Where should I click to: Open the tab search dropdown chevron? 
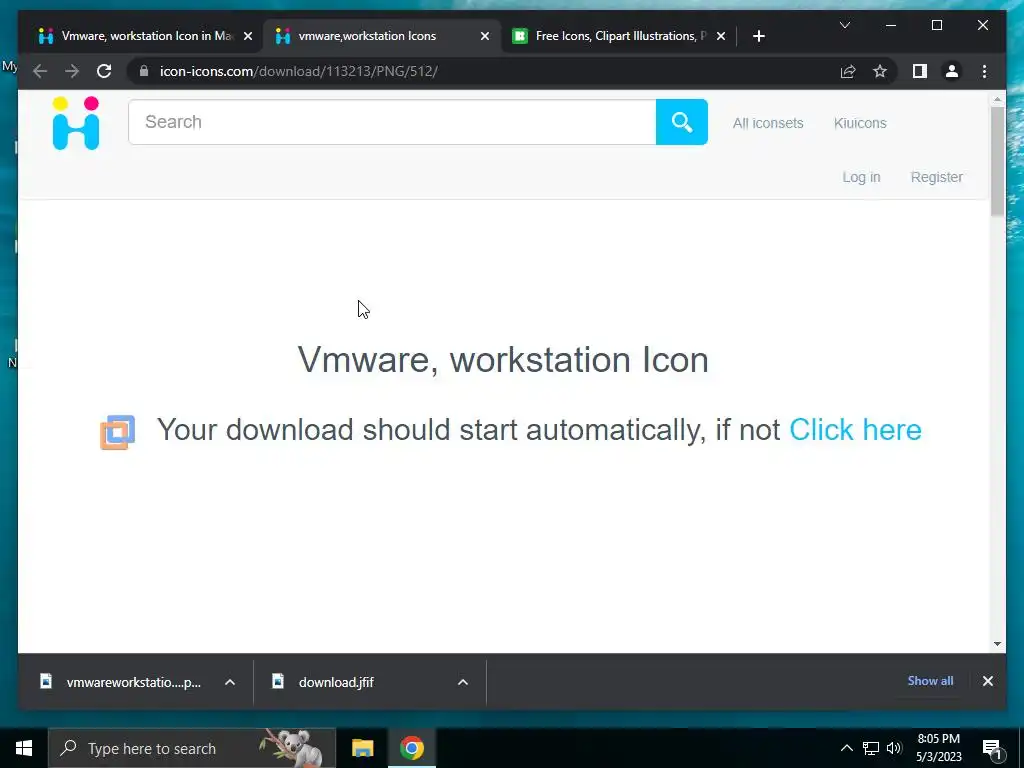(844, 25)
